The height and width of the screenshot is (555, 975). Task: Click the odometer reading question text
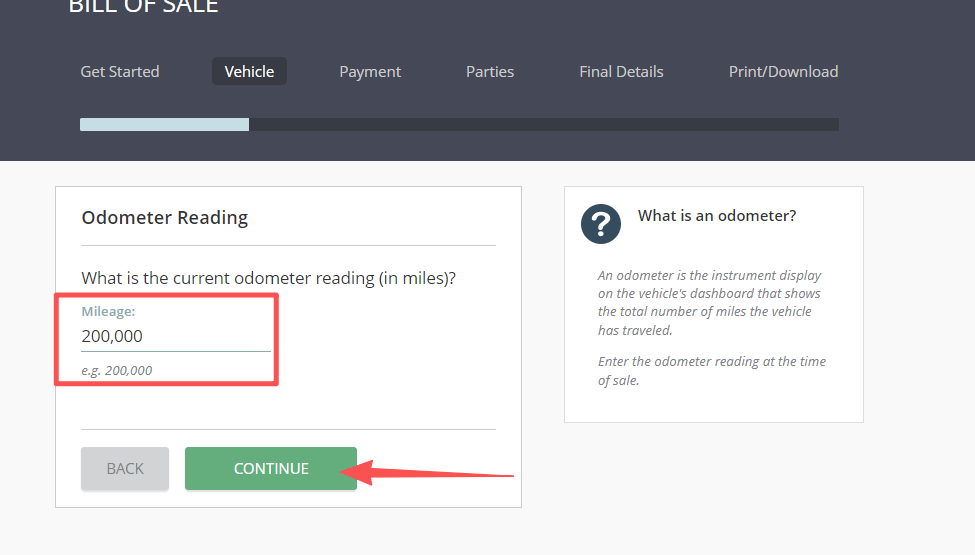point(269,278)
